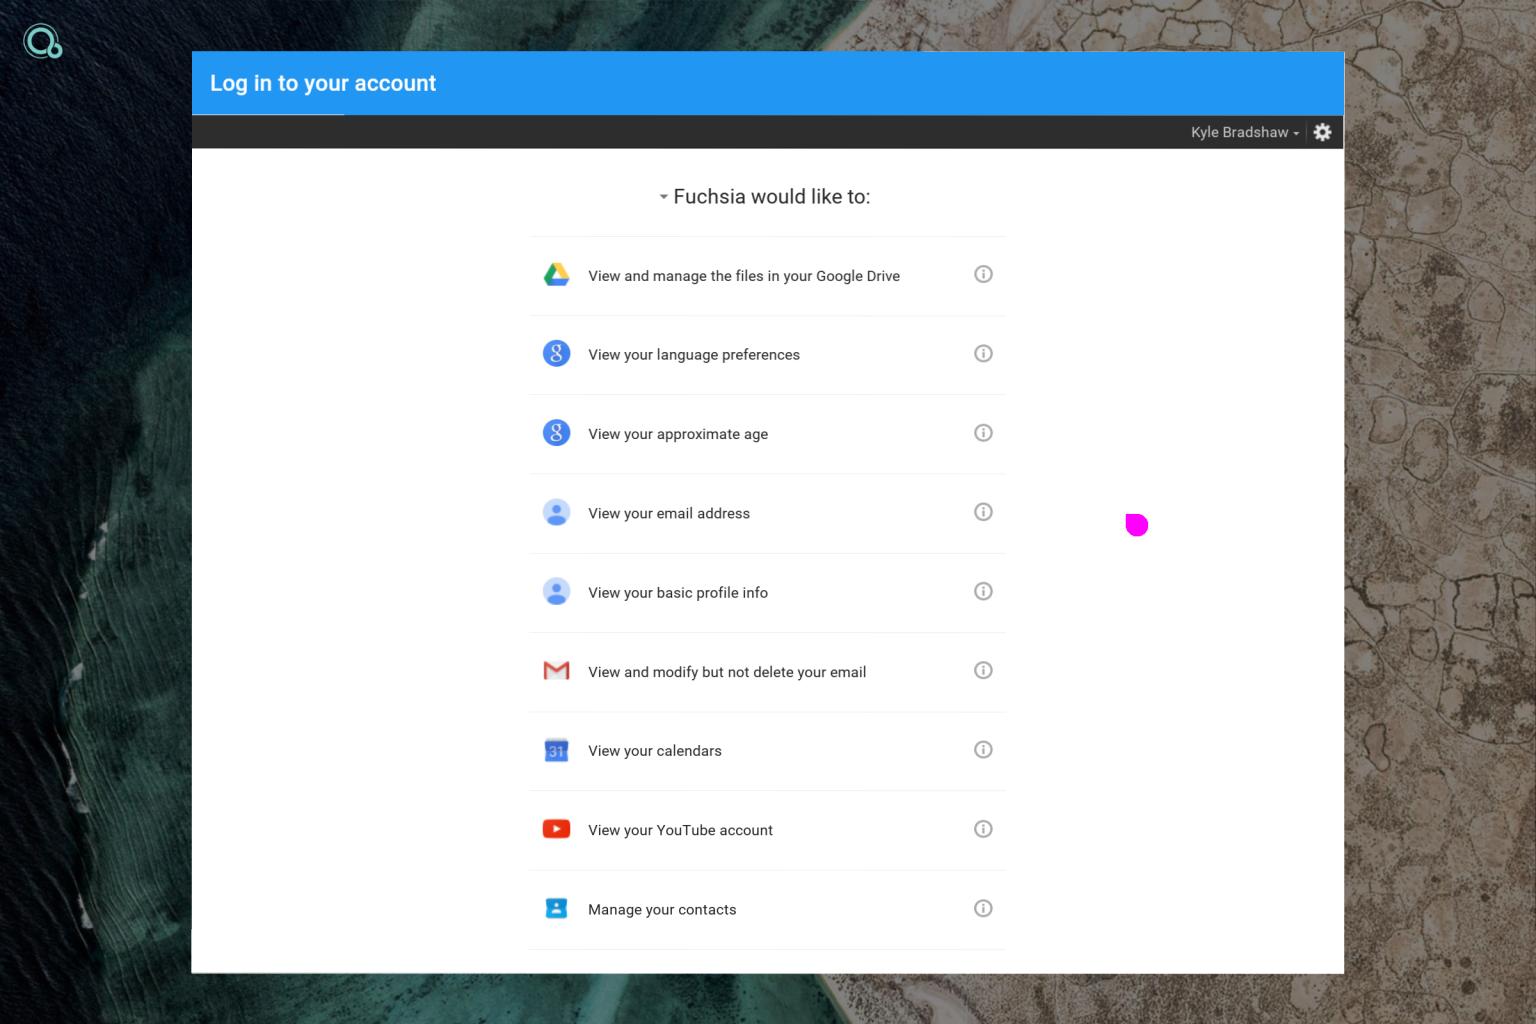Viewport: 1536px width, 1024px height.
Task: Click the Fuchsia logo in the corner
Action: click(x=42, y=41)
